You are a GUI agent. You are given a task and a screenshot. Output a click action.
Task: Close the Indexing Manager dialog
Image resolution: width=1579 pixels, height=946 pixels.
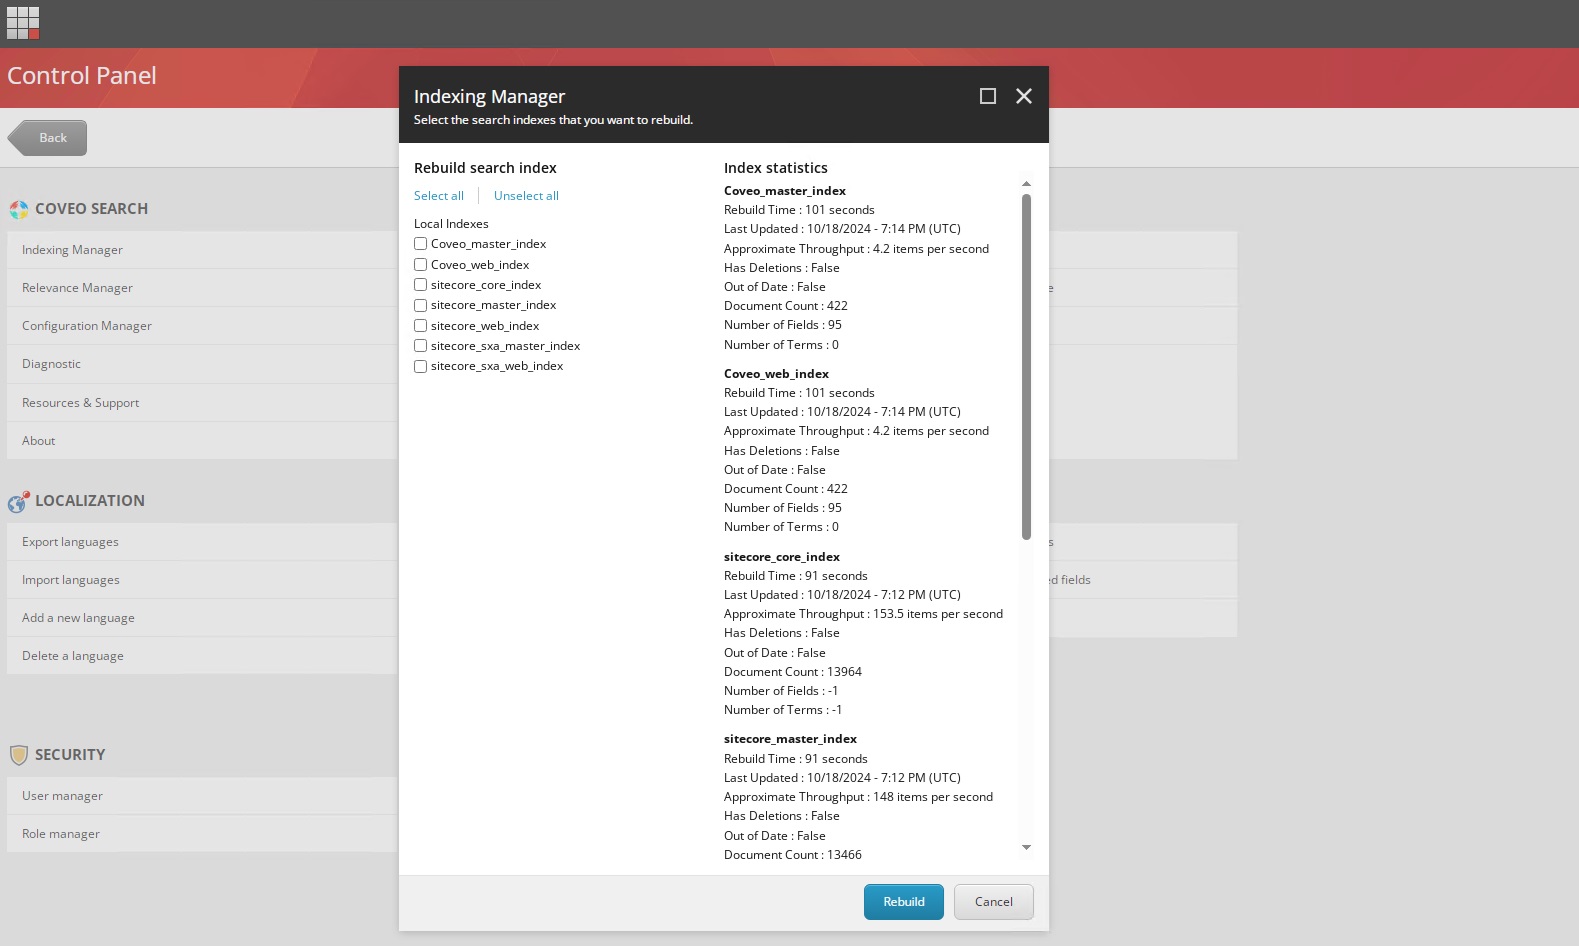click(x=1024, y=96)
